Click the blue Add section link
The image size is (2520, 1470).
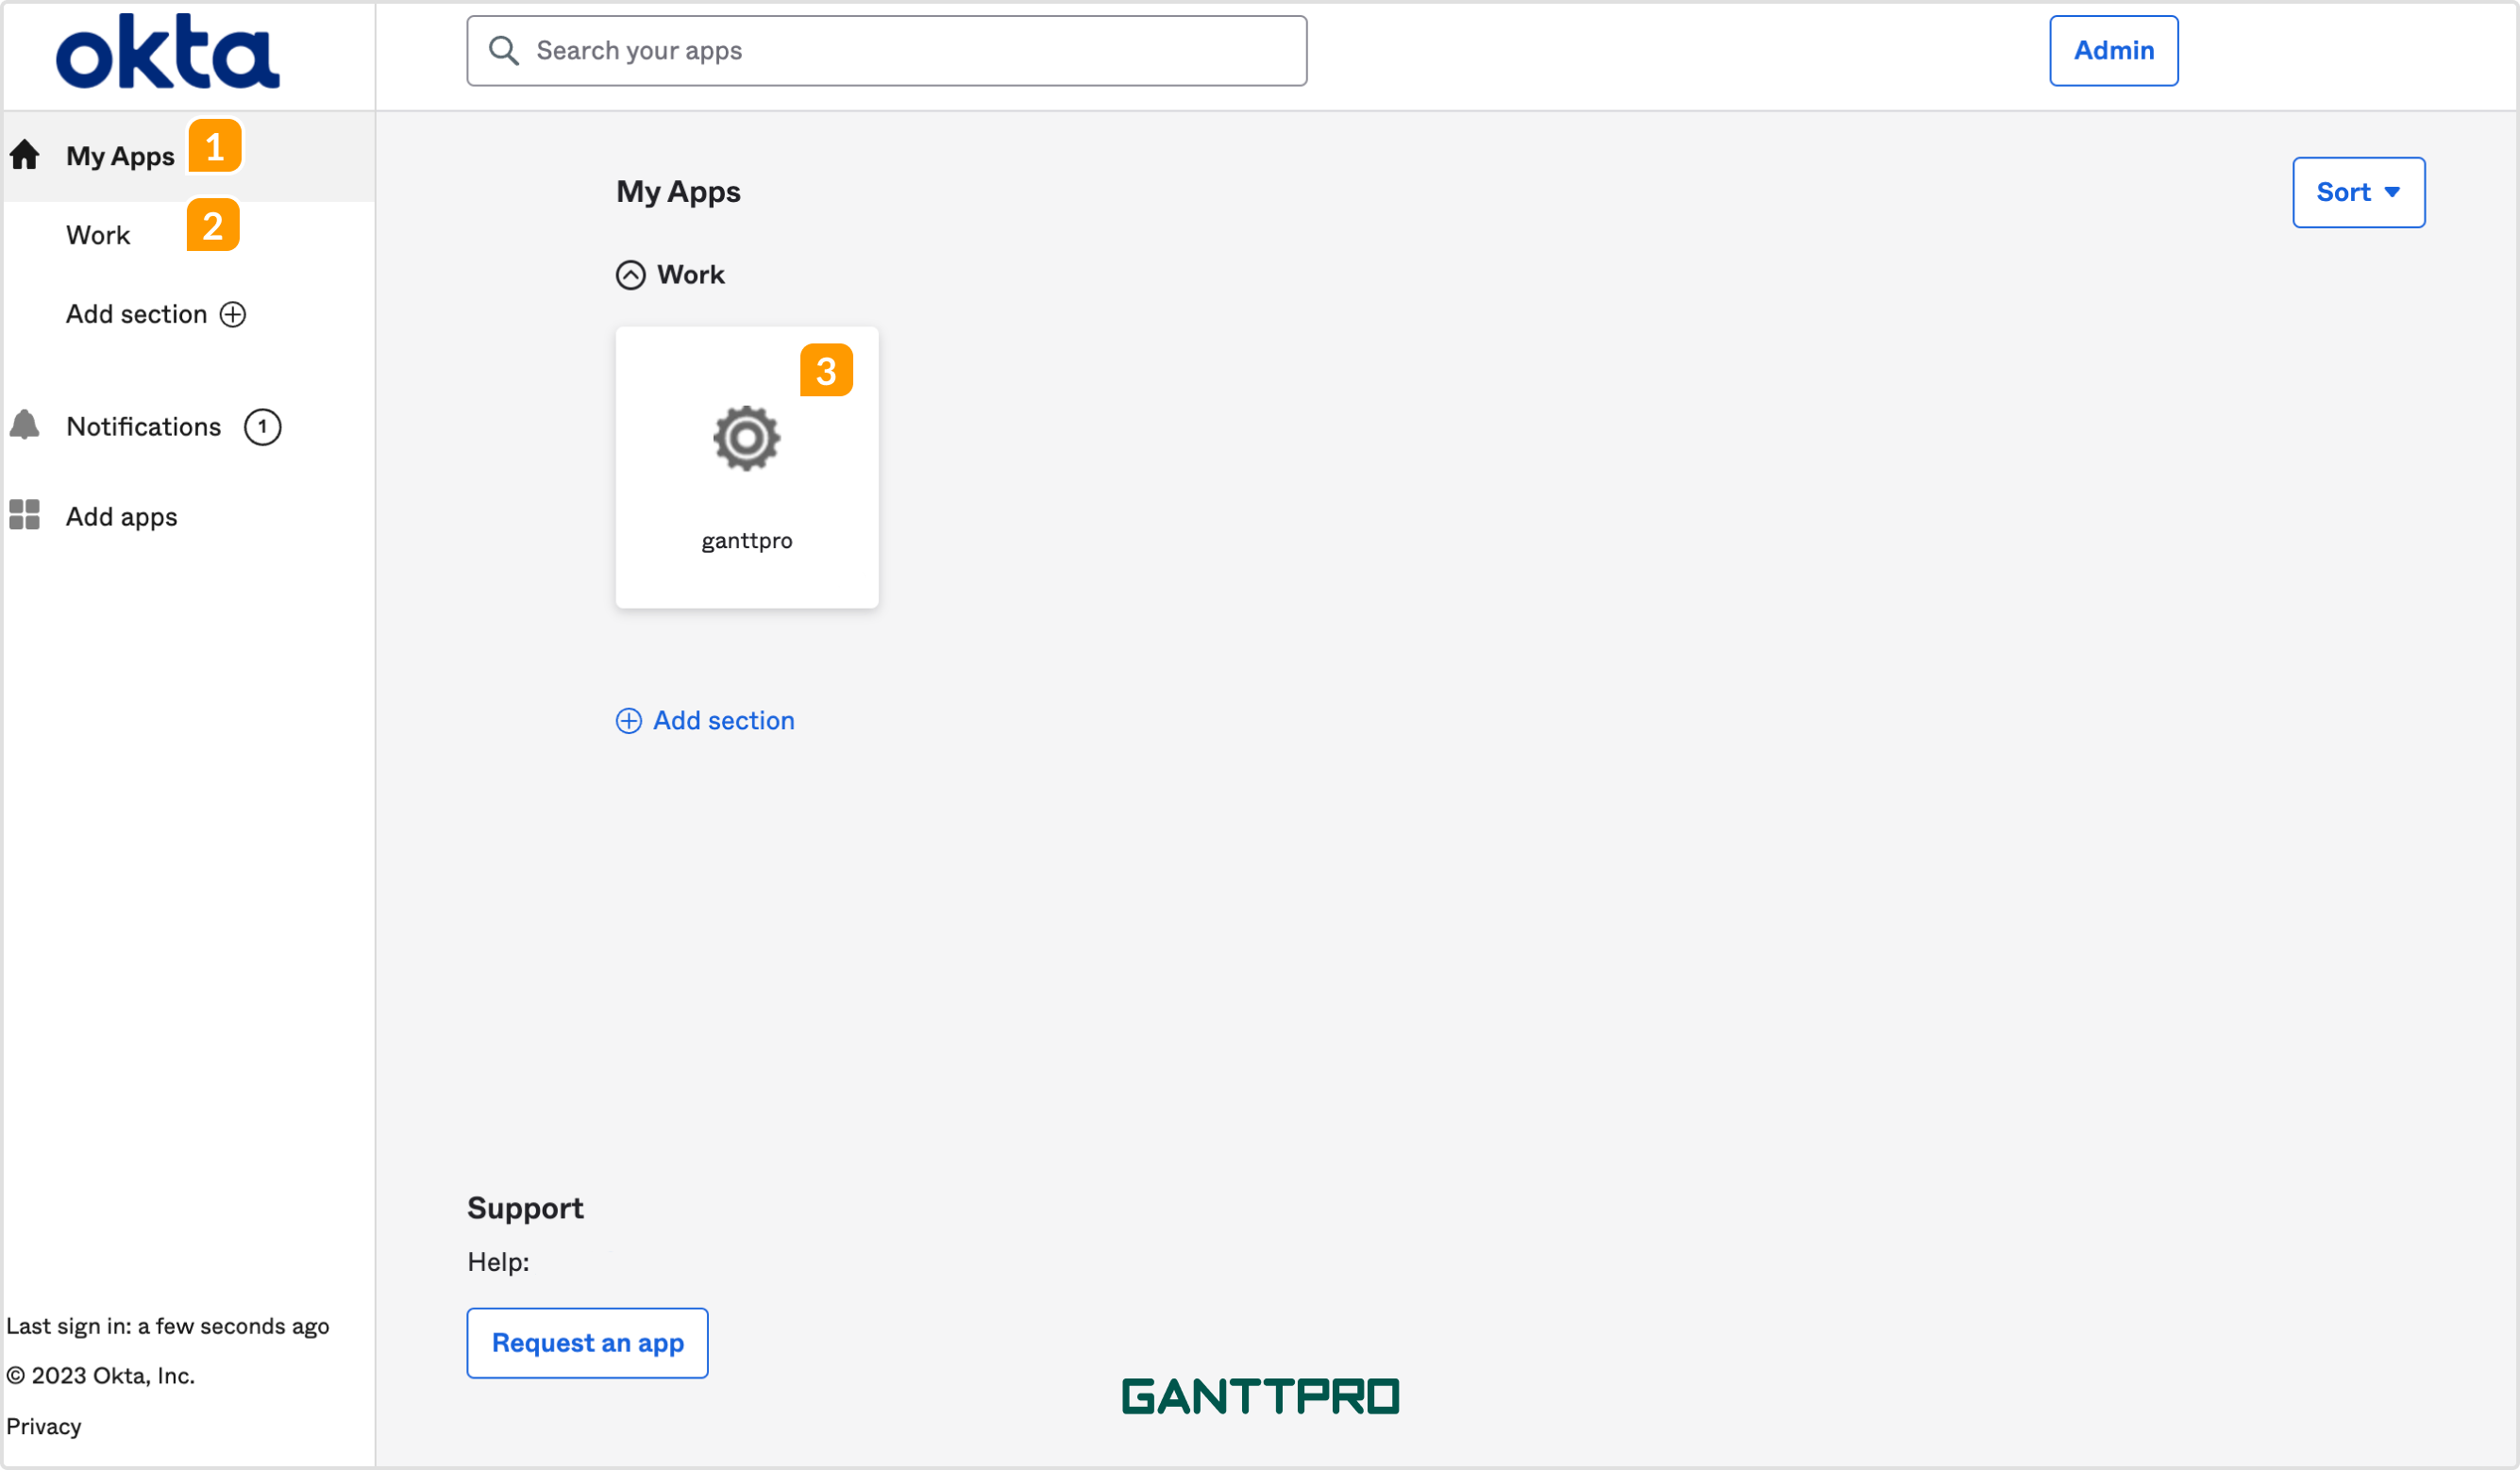[724, 721]
